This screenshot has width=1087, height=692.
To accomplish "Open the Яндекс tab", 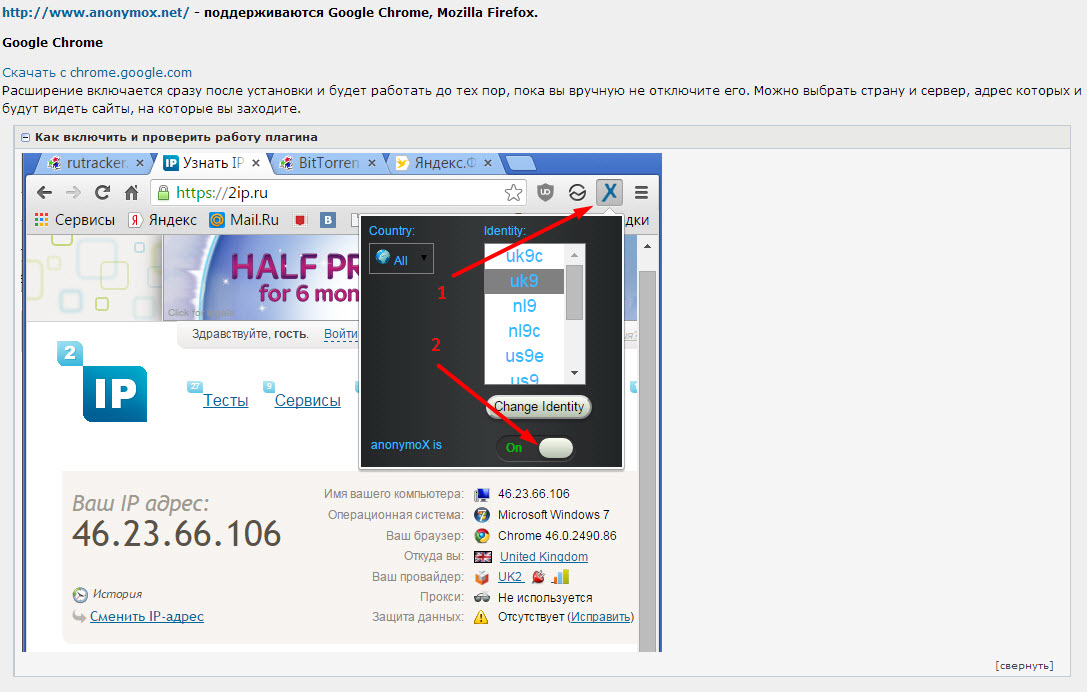I will pos(443,163).
